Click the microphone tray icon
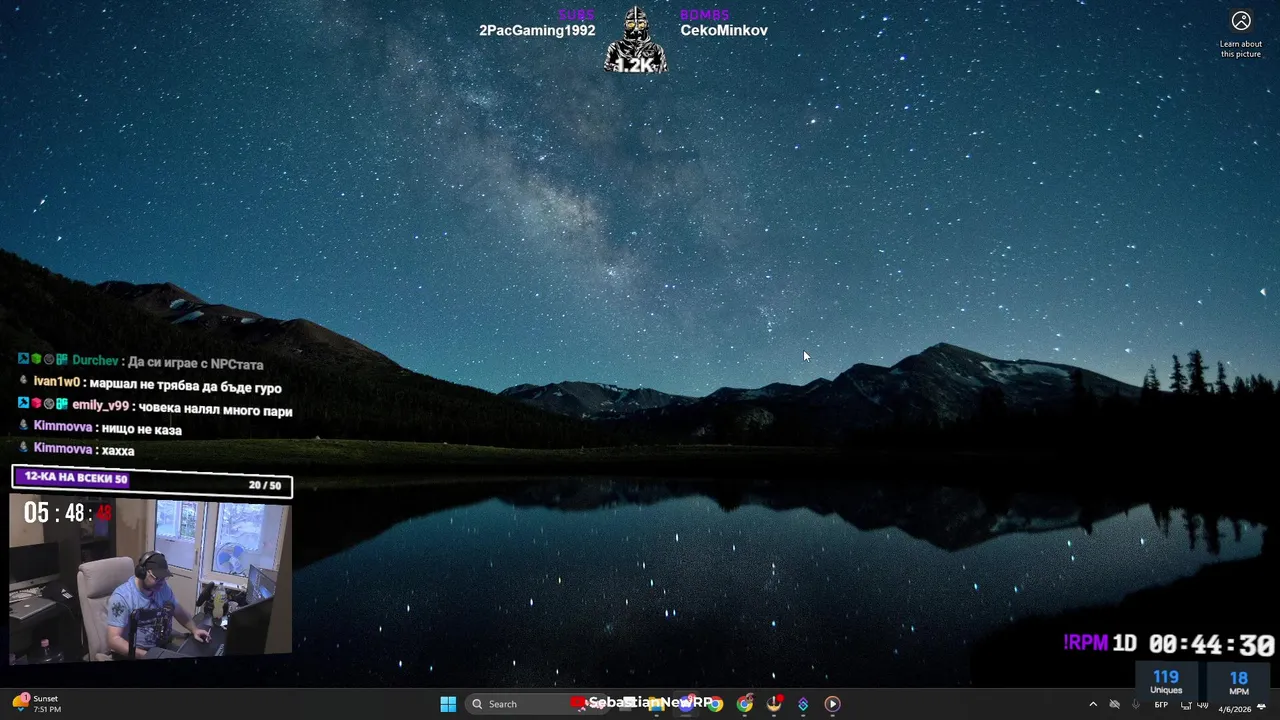Image resolution: width=1280 pixels, height=720 pixels. tap(1136, 705)
